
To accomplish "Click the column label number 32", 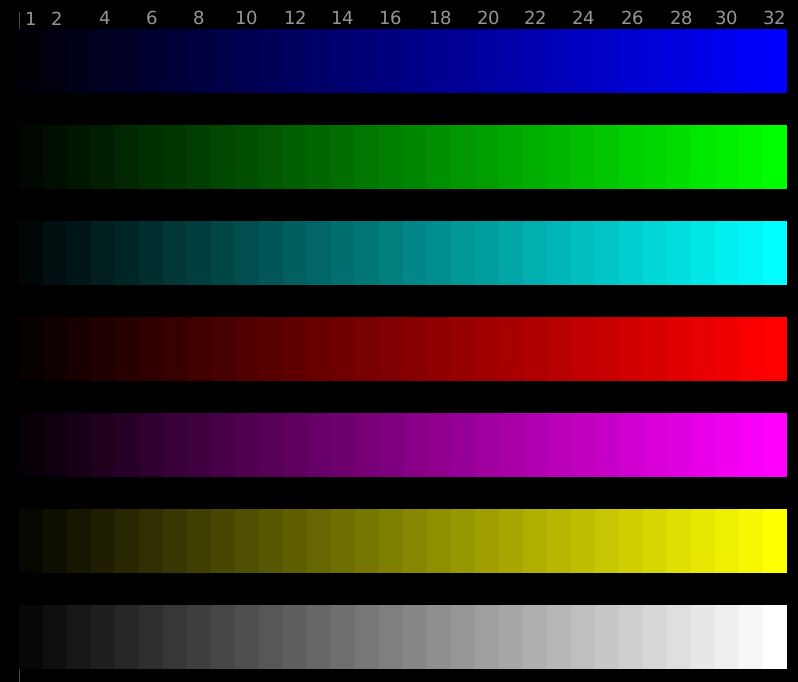I will click(x=774, y=19).
